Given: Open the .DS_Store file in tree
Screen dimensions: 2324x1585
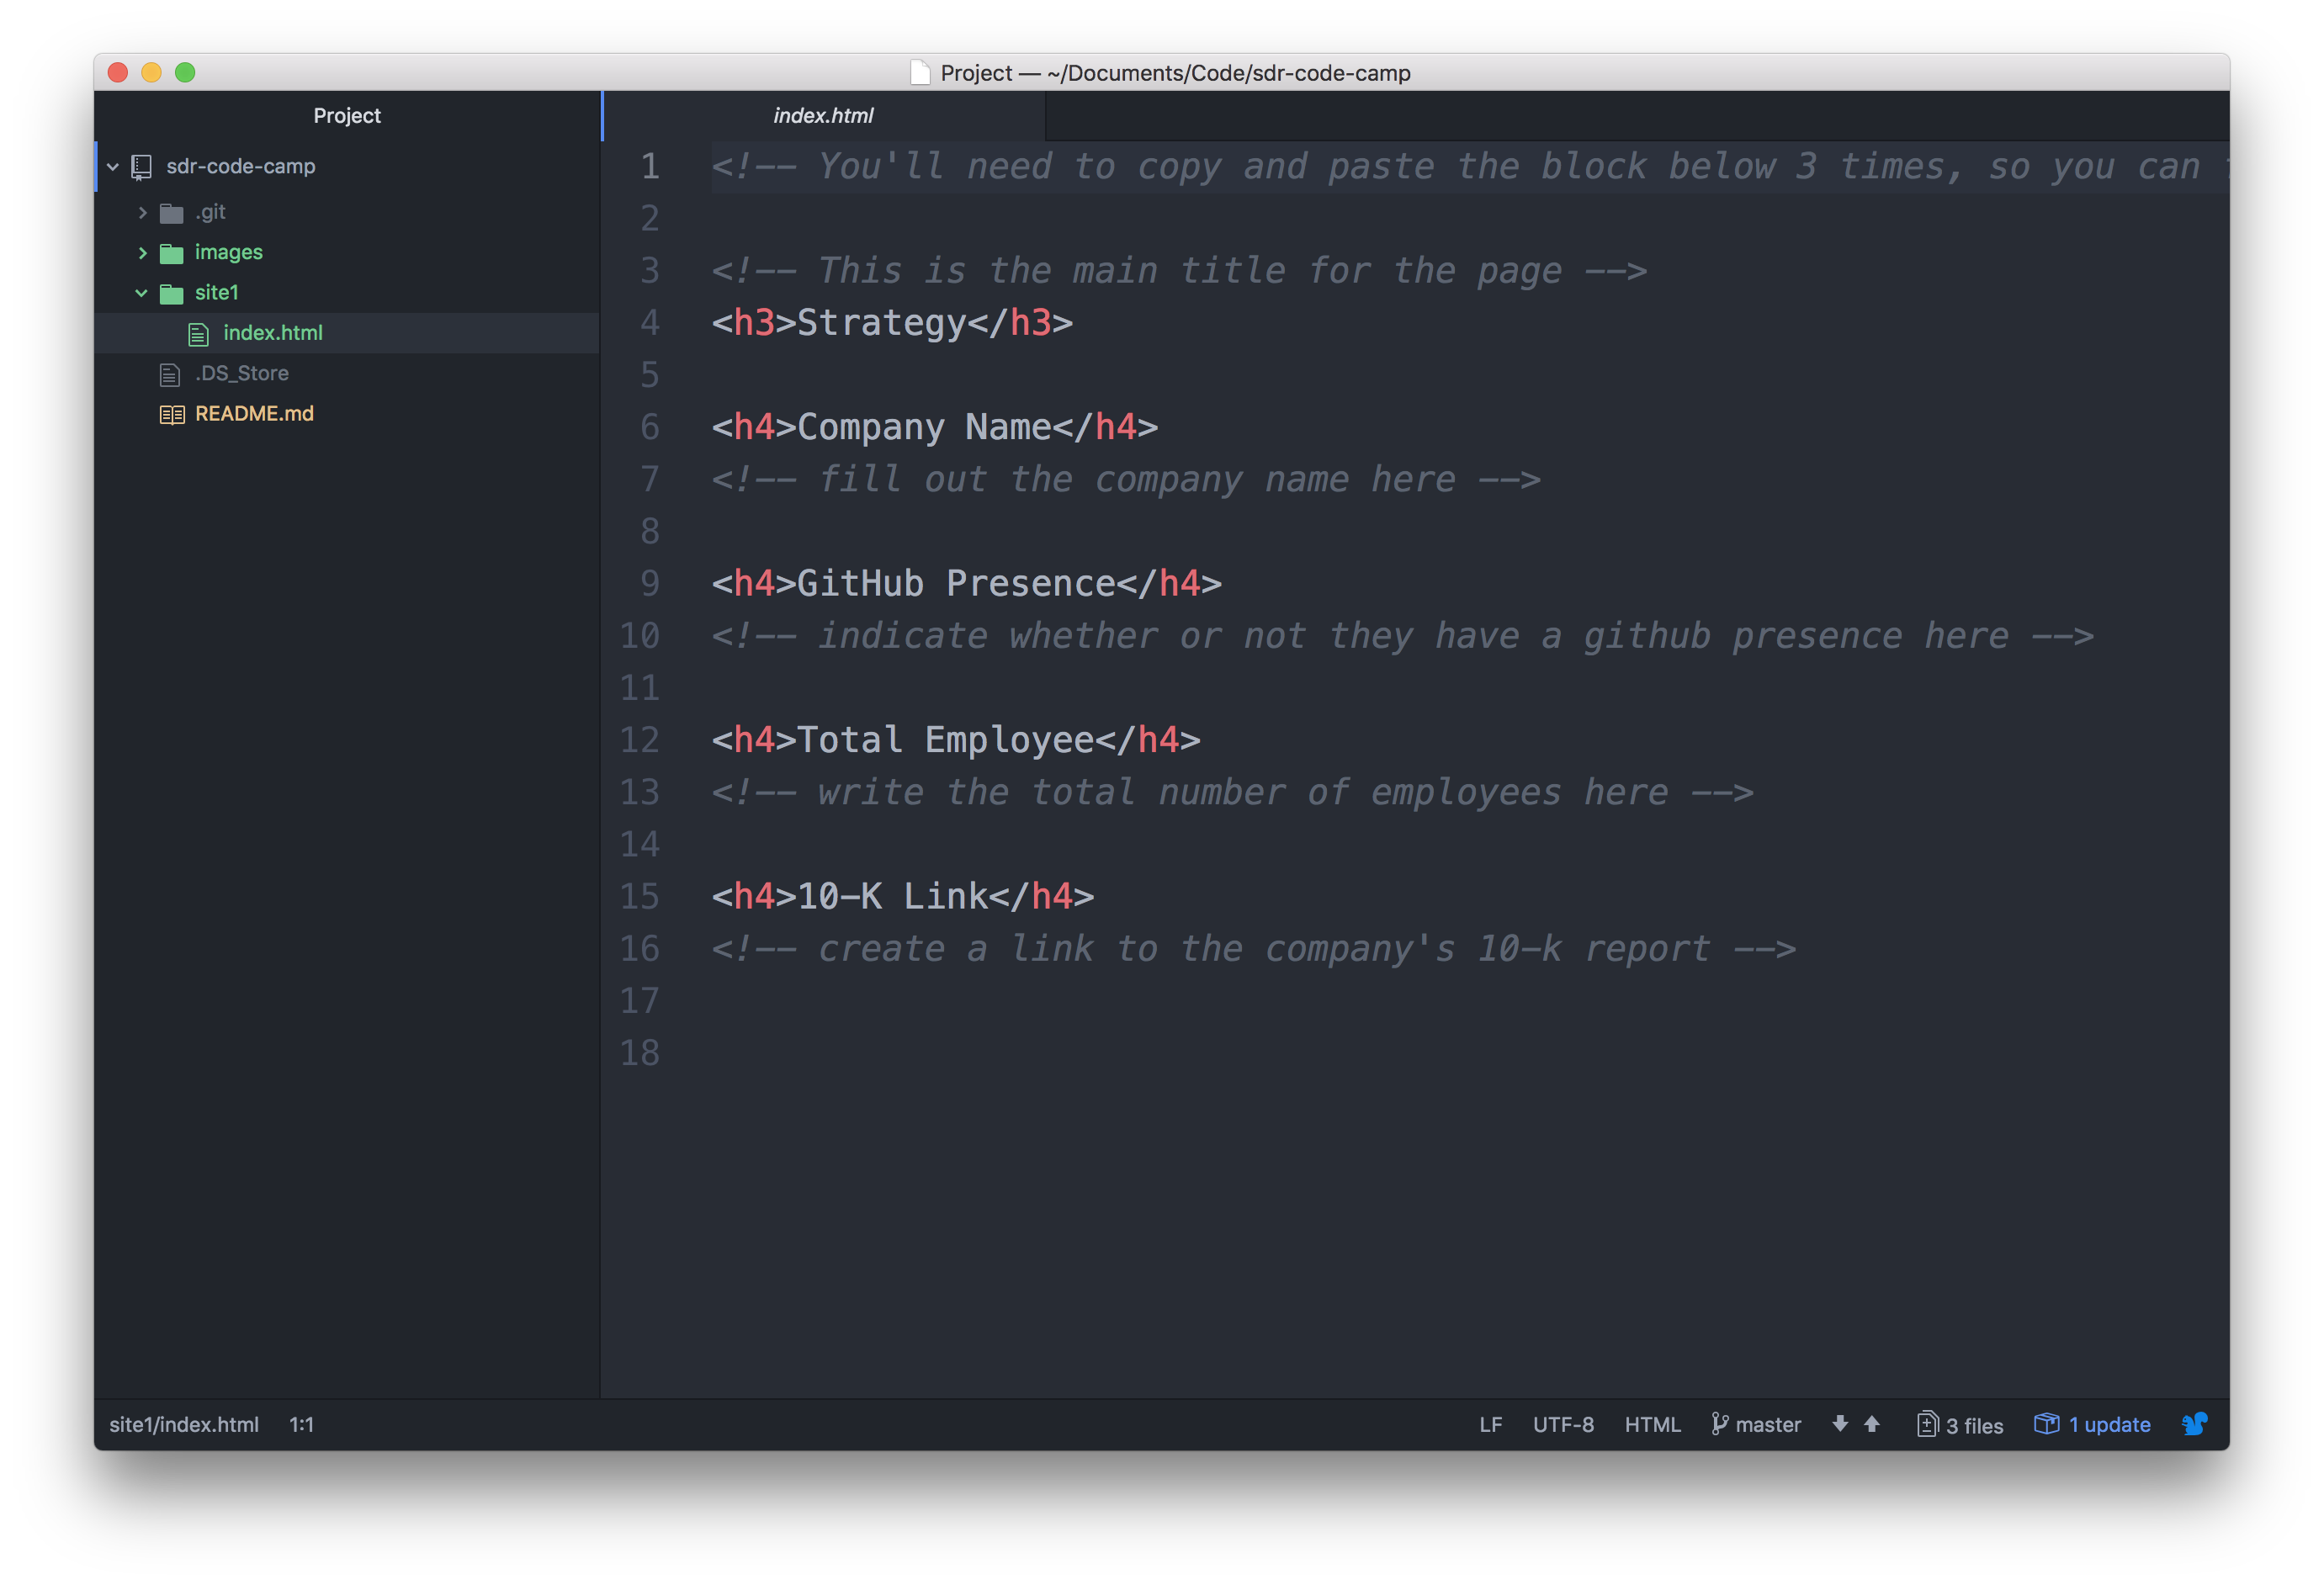Looking at the screenshot, I should (241, 373).
